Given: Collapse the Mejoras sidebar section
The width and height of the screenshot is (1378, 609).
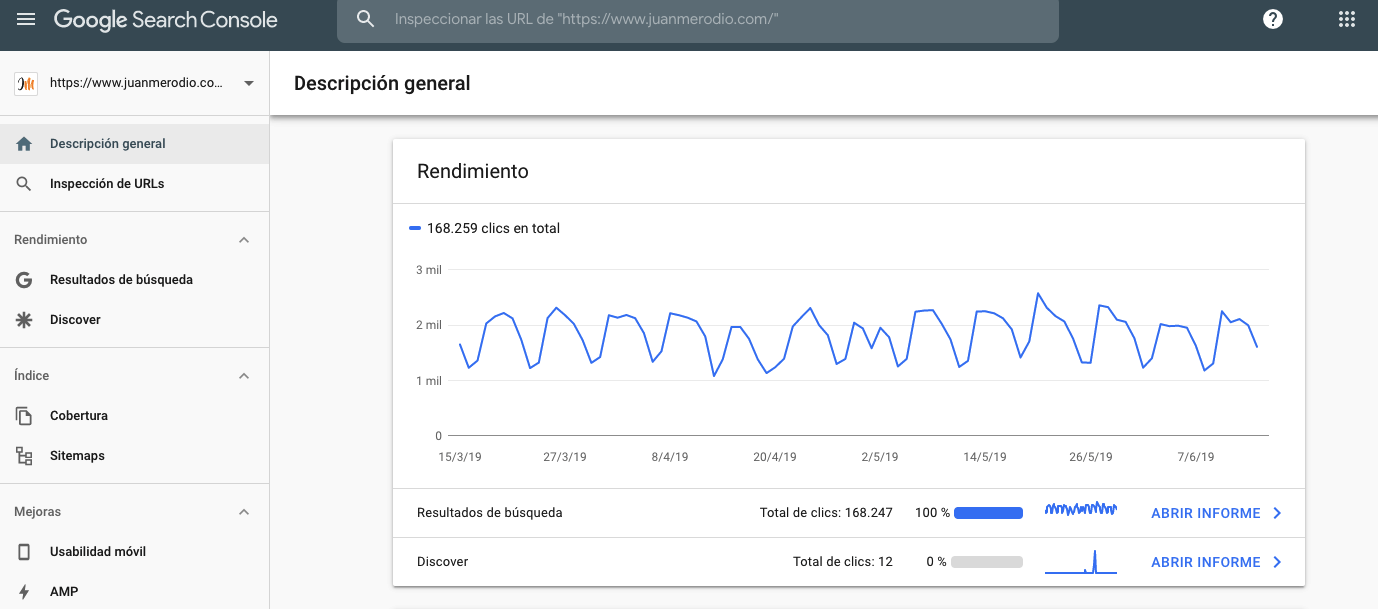Looking at the screenshot, I should pos(244,512).
